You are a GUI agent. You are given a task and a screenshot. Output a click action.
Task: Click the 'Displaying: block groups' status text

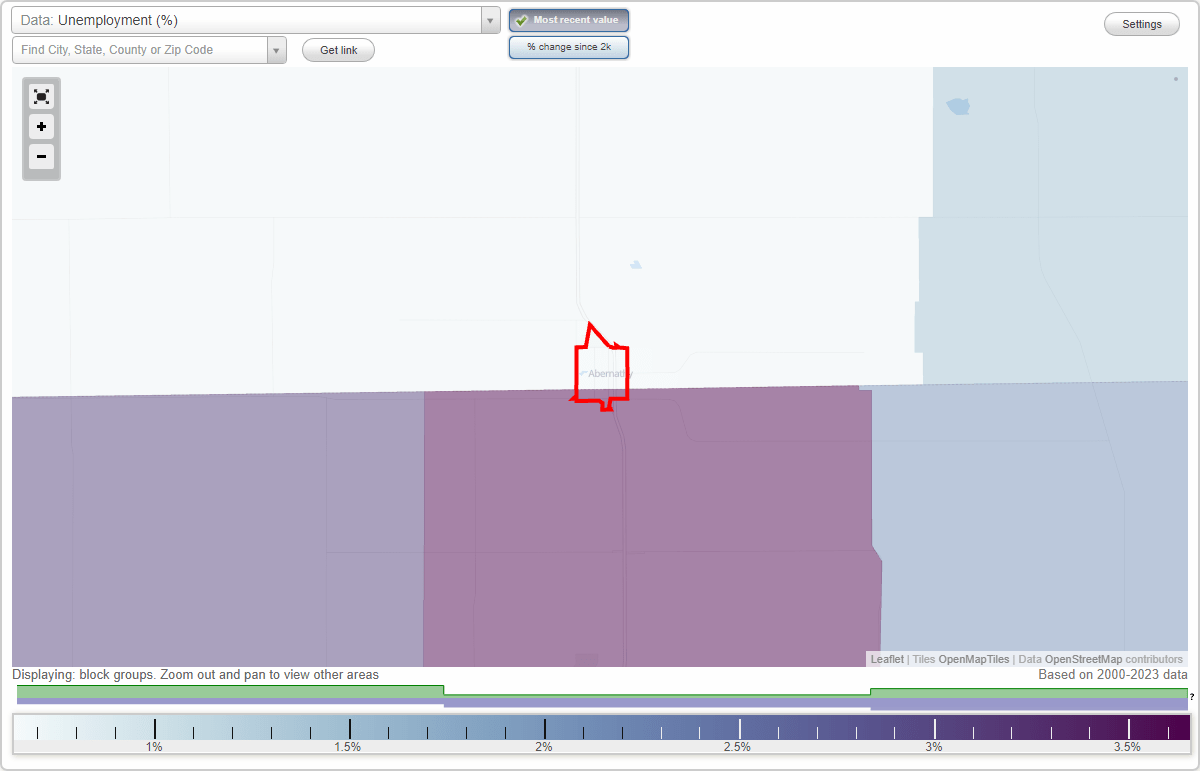pos(196,675)
